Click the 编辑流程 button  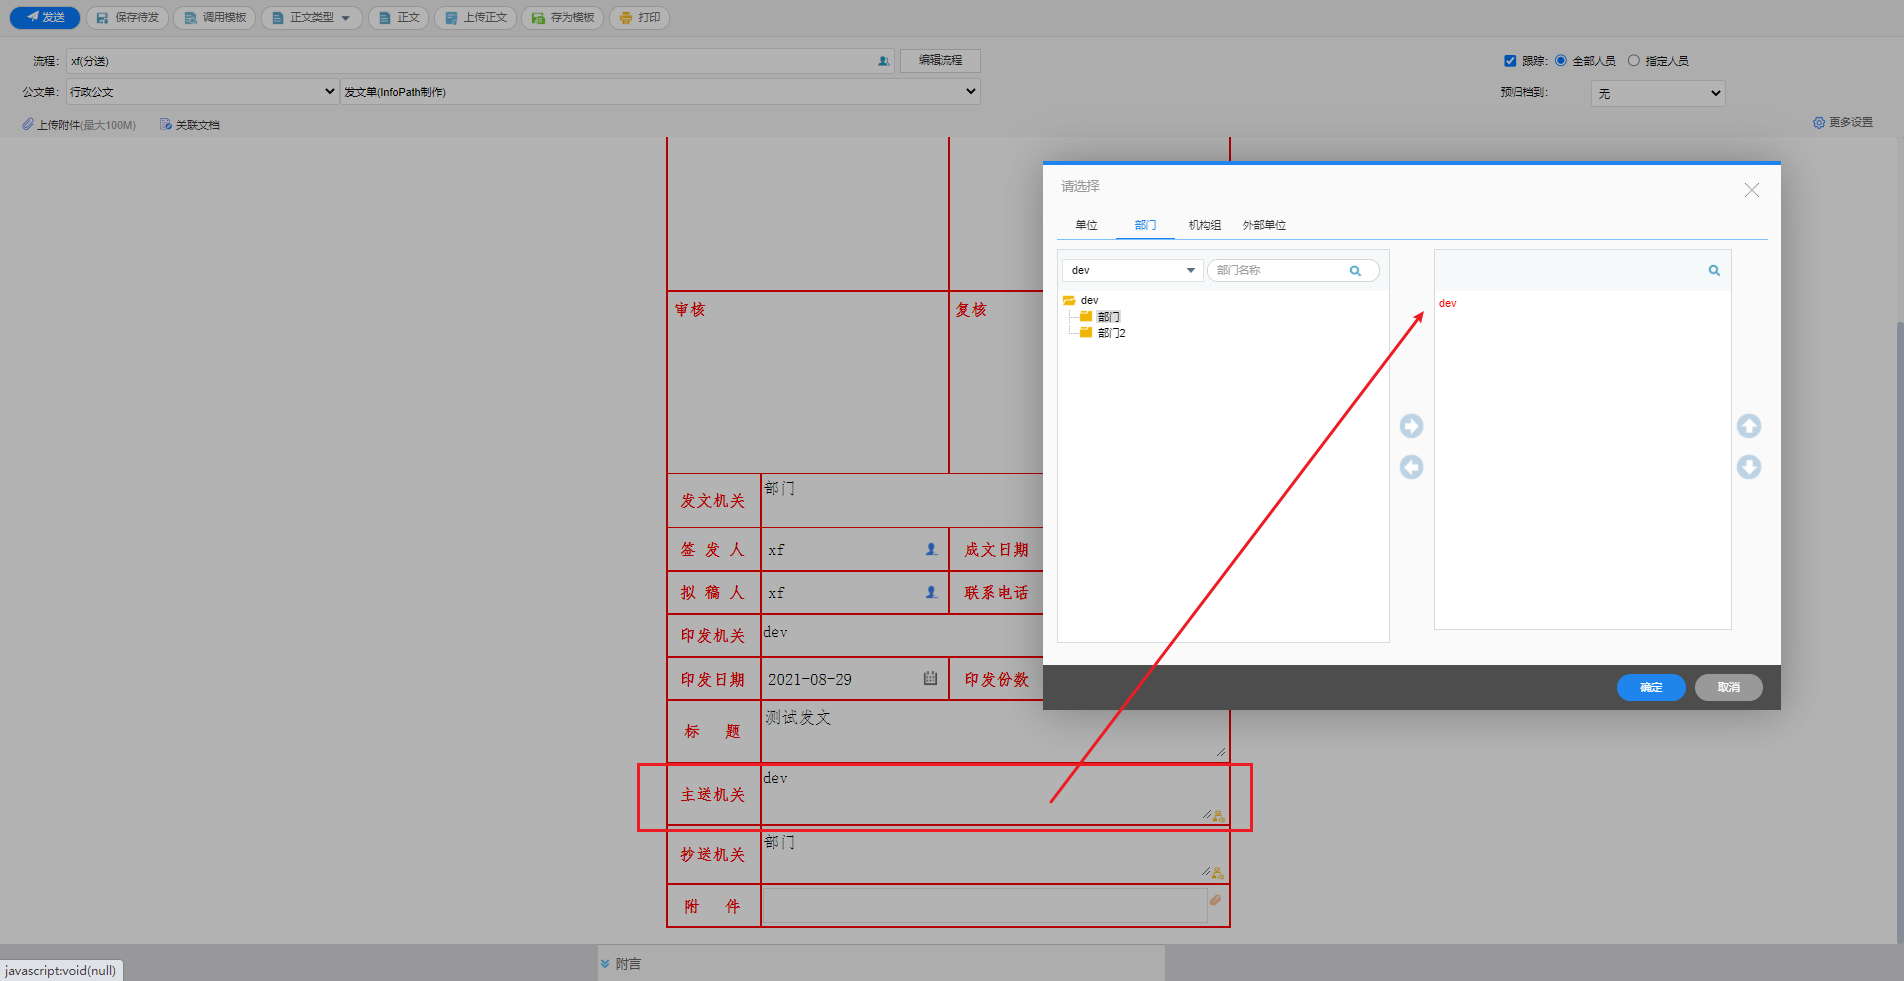click(940, 61)
